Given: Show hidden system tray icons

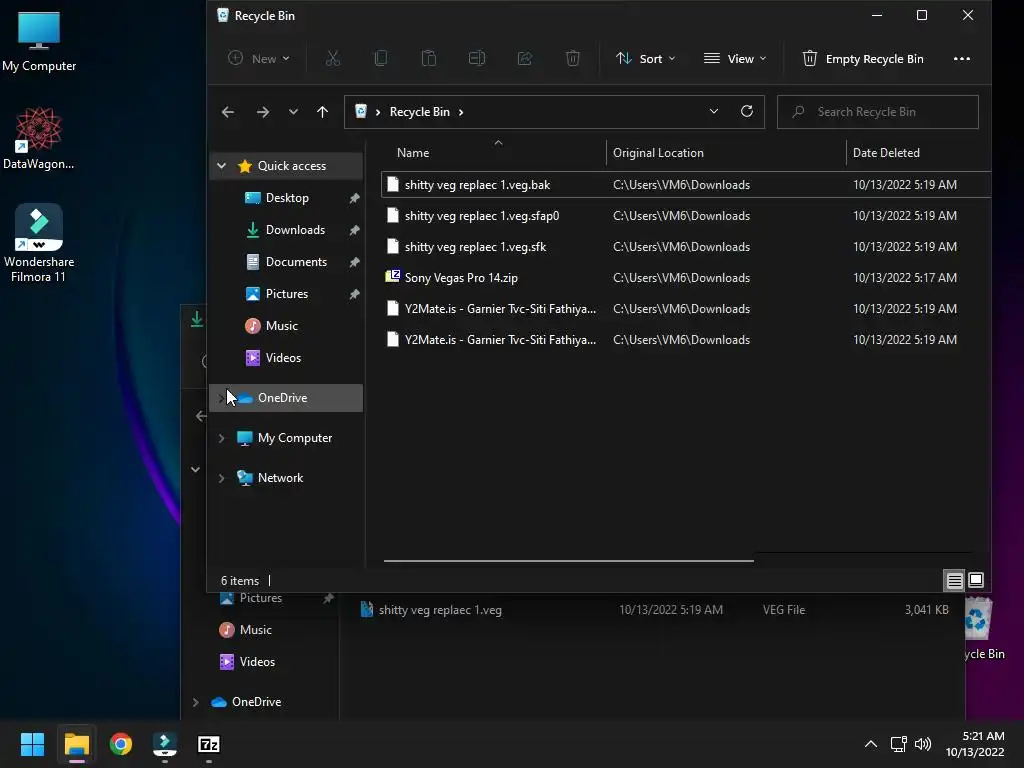Looking at the screenshot, I should tap(871, 744).
